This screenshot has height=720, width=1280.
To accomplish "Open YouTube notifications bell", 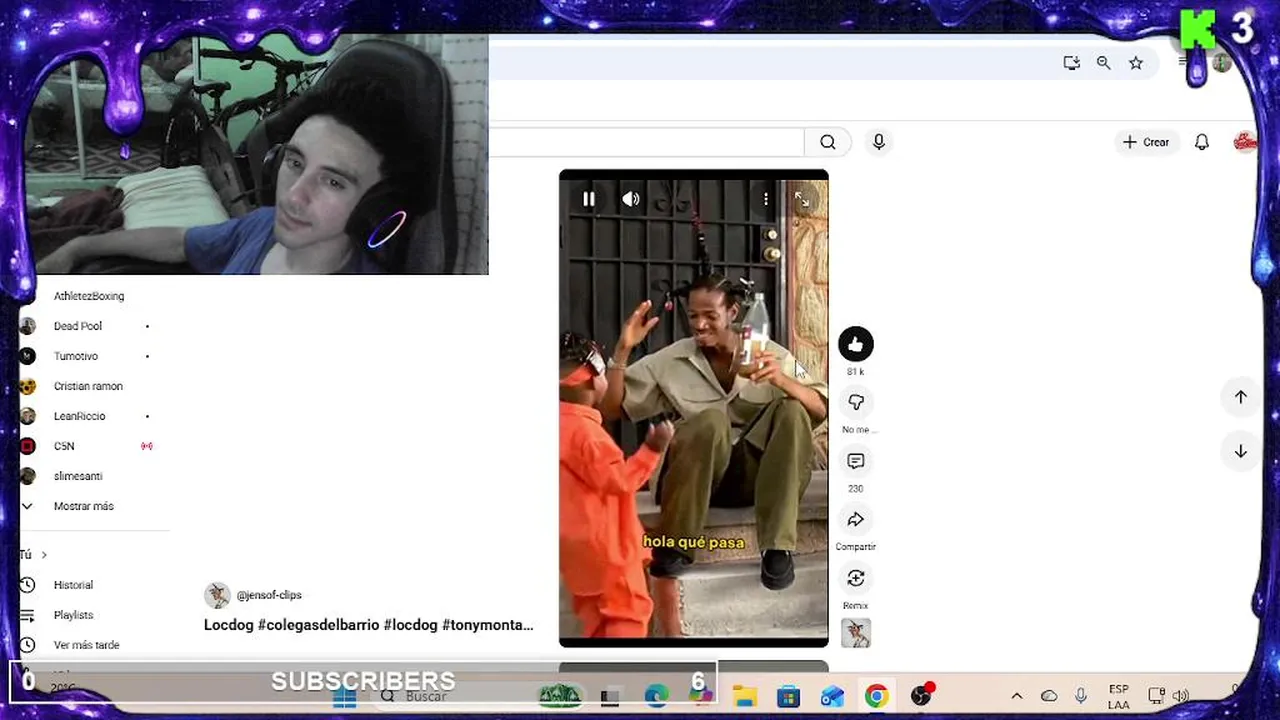I will tap(1202, 142).
